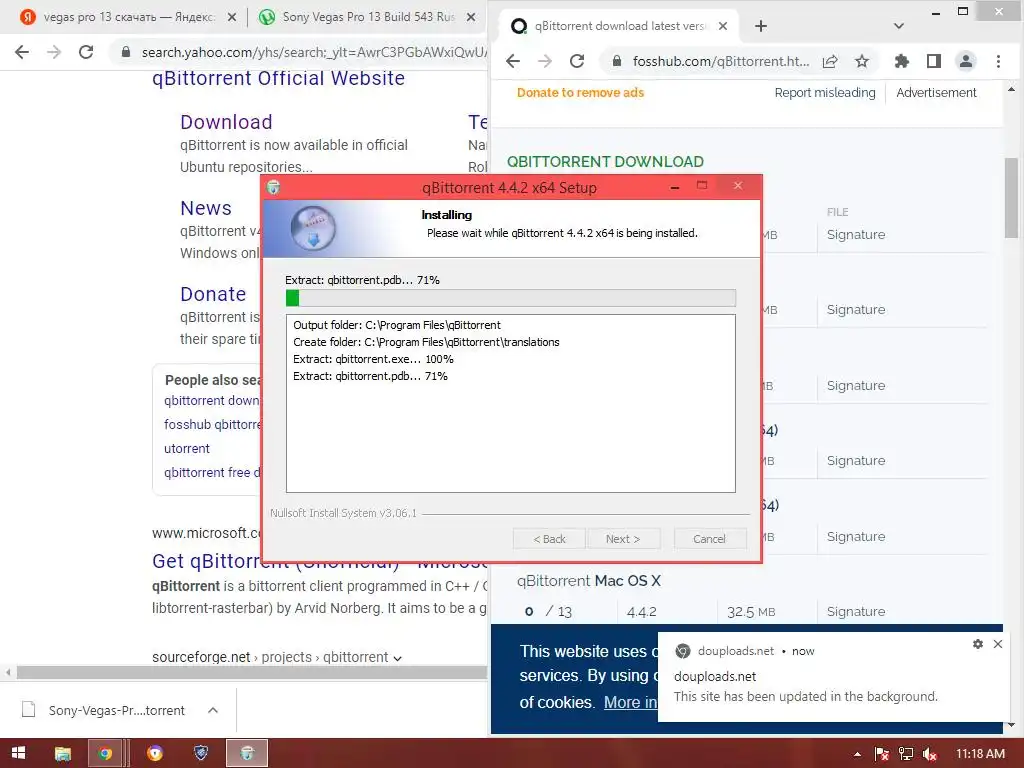Screen dimensions: 1024x768
Task: Open qBittorrent Official Website result
Action: [278, 78]
